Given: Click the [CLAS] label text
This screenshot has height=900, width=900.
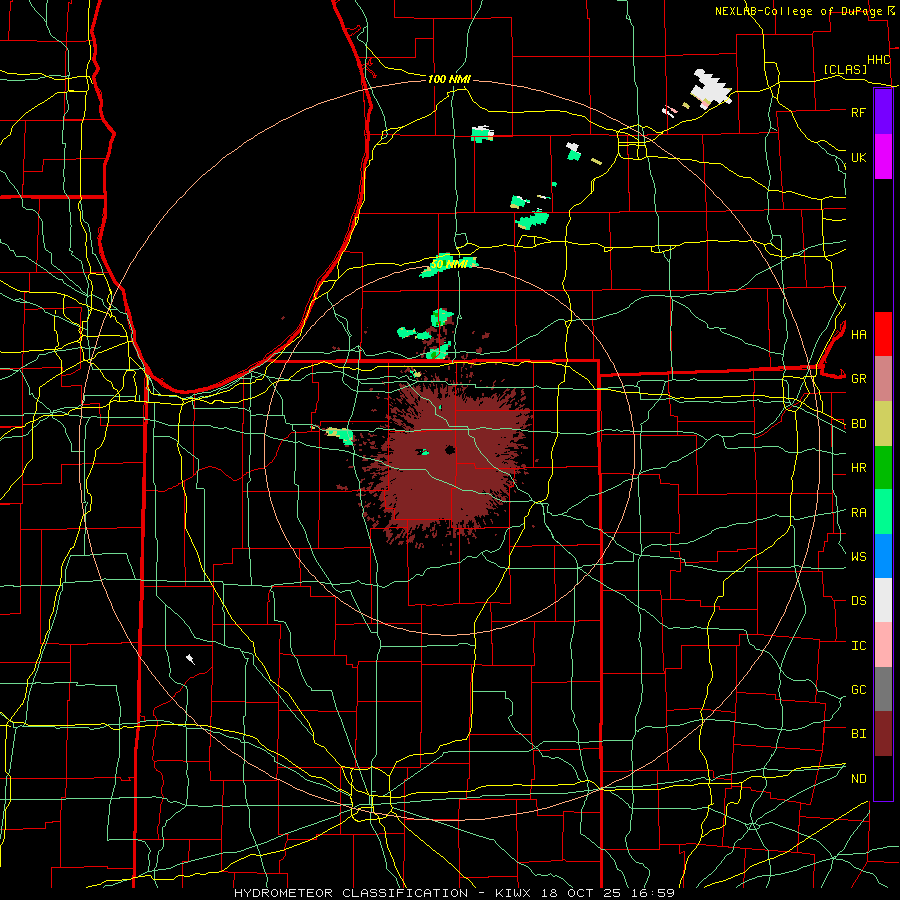Looking at the screenshot, I should [845, 69].
